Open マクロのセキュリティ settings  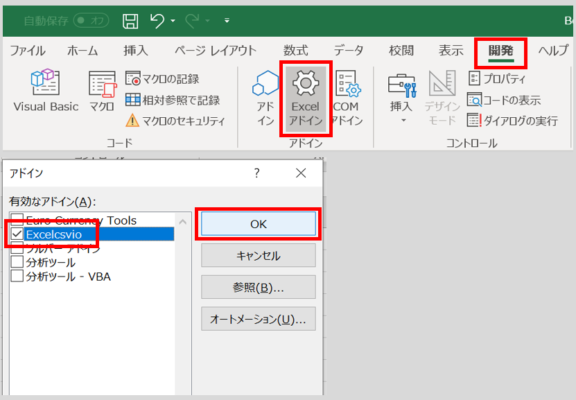tap(175, 120)
